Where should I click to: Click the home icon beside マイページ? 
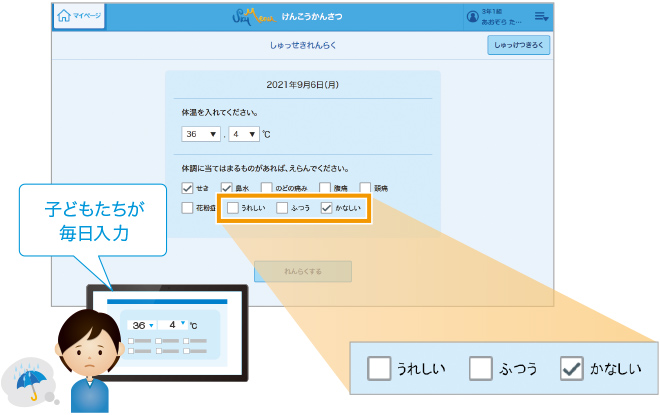coord(64,16)
